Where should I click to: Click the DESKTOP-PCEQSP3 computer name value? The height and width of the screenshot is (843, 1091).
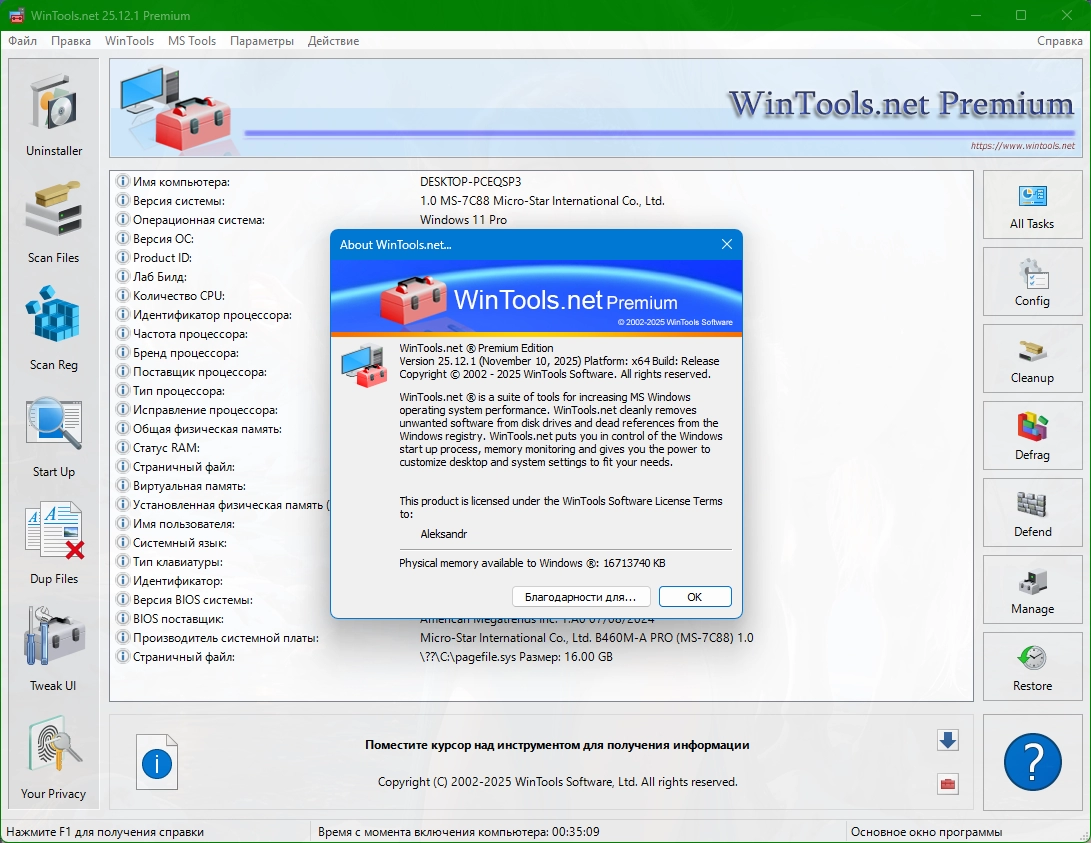click(x=470, y=182)
